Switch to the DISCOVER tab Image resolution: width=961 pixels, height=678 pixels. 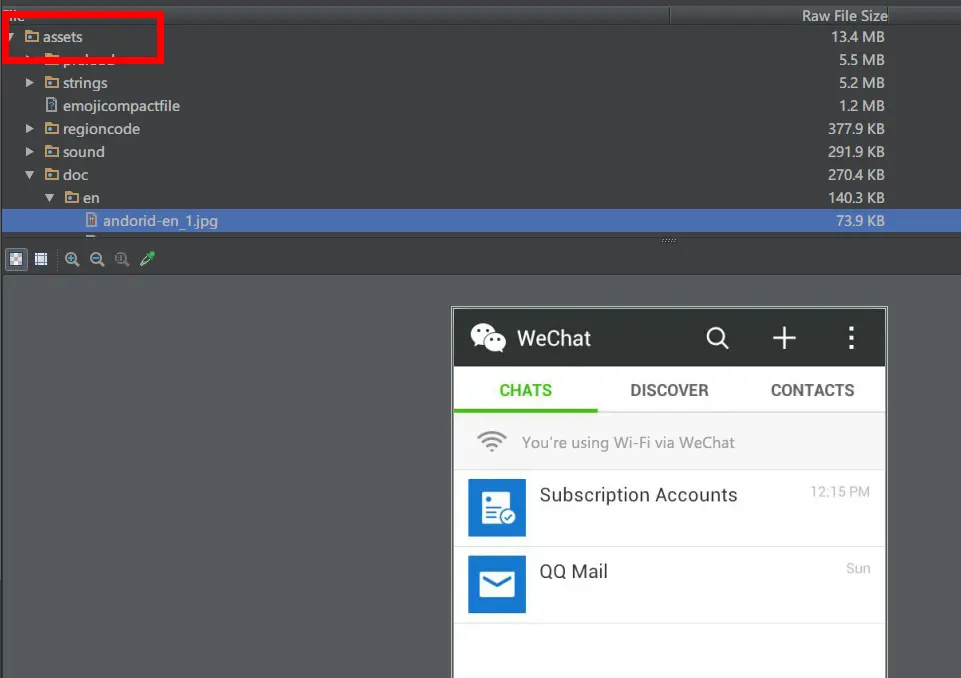coord(669,390)
